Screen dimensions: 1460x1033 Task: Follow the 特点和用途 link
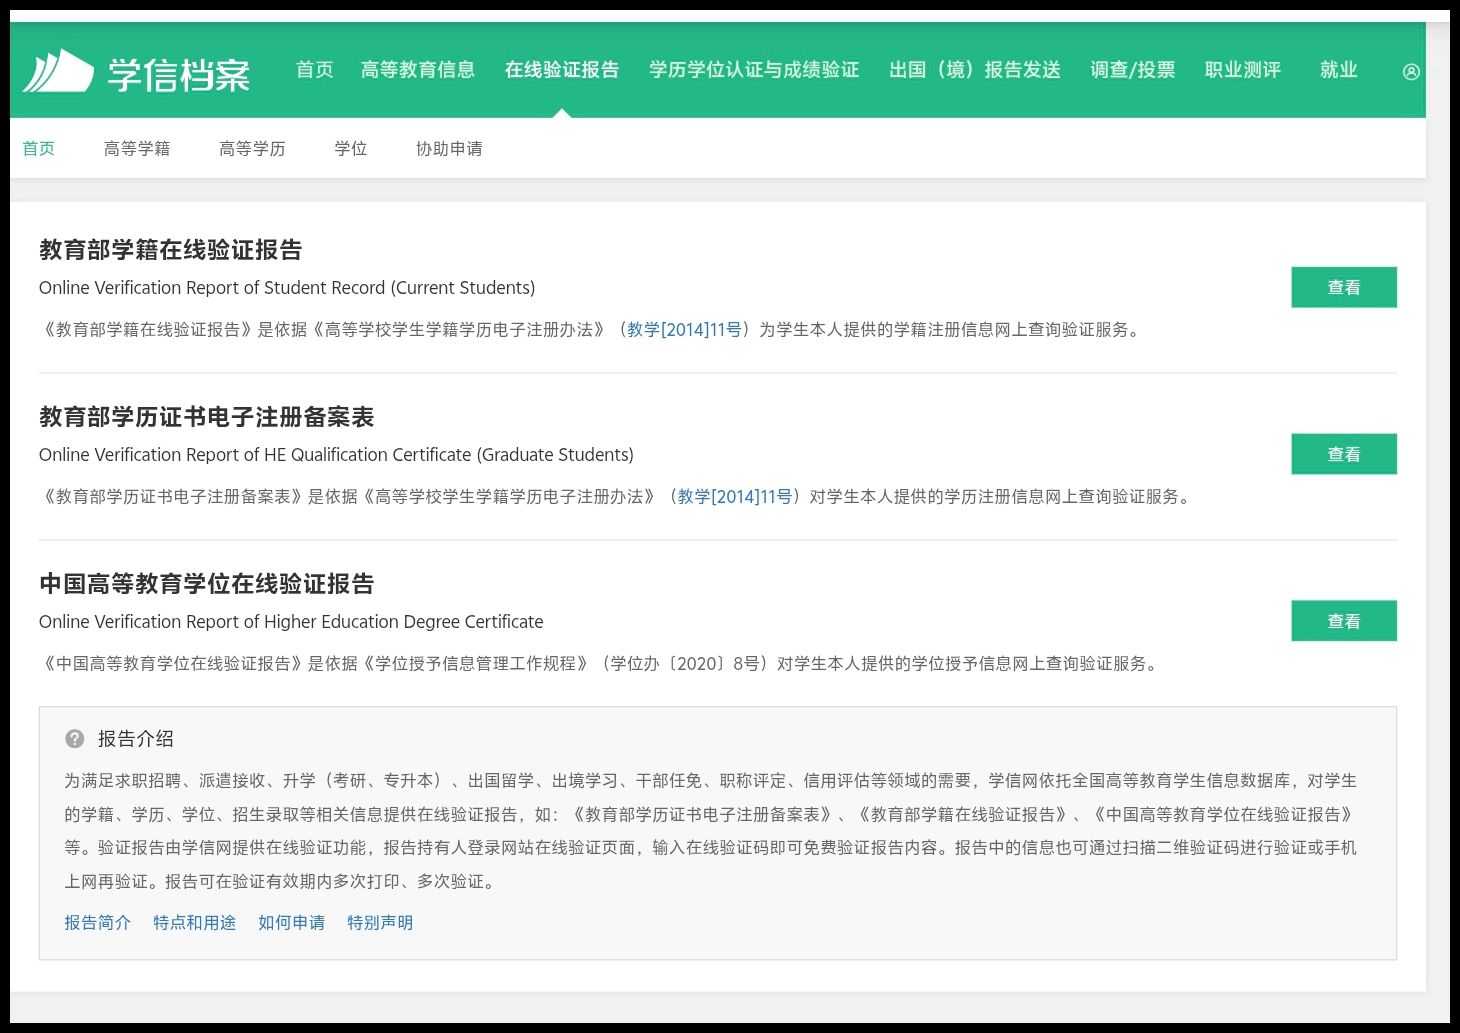click(x=195, y=923)
